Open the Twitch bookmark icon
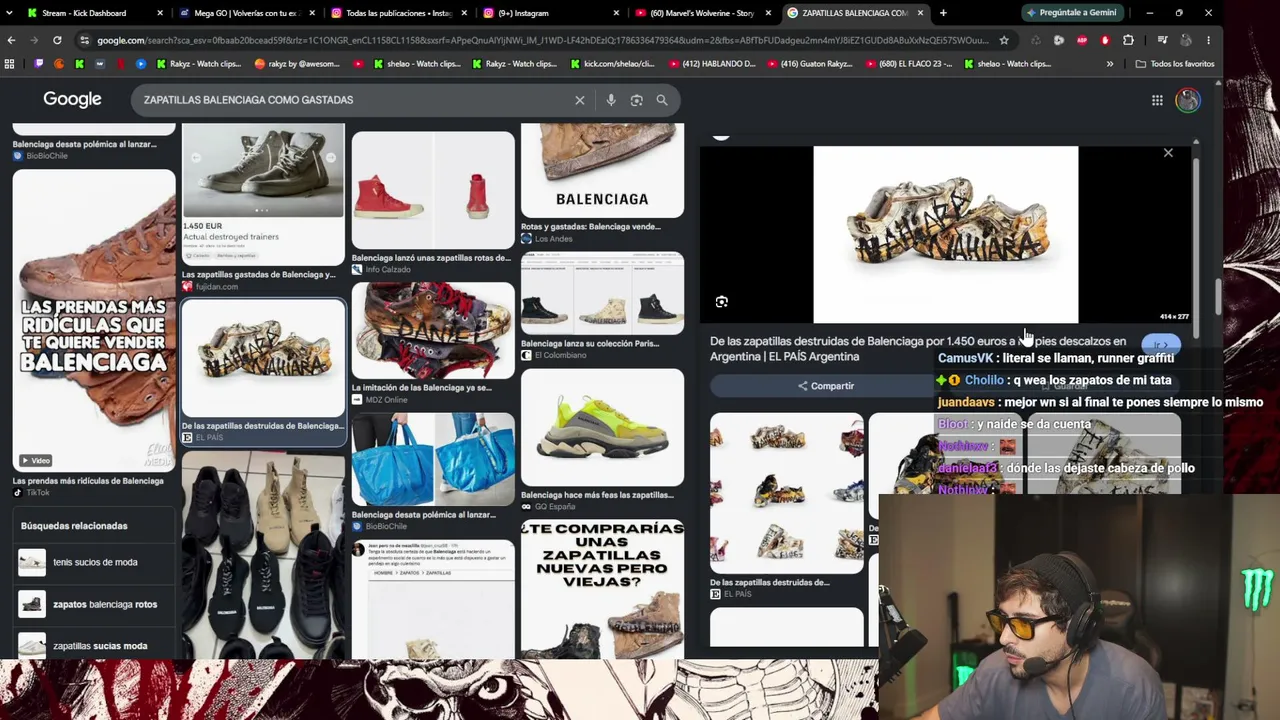Image resolution: width=1280 pixels, height=720 pixels. point(39,64)
